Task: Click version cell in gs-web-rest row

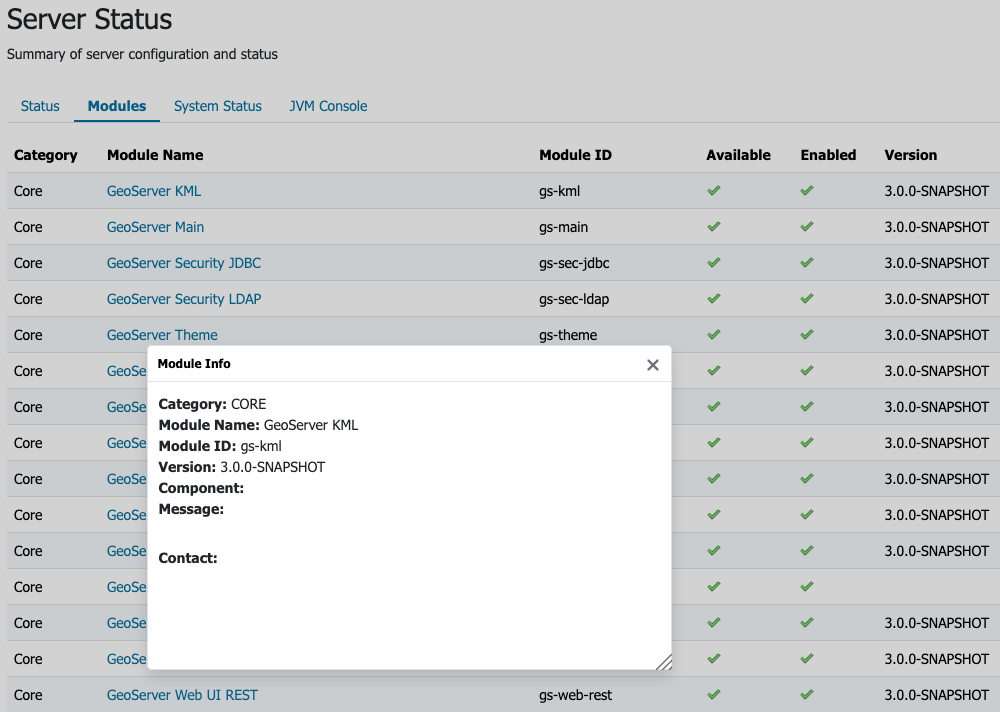Action: tap(936, 695)
